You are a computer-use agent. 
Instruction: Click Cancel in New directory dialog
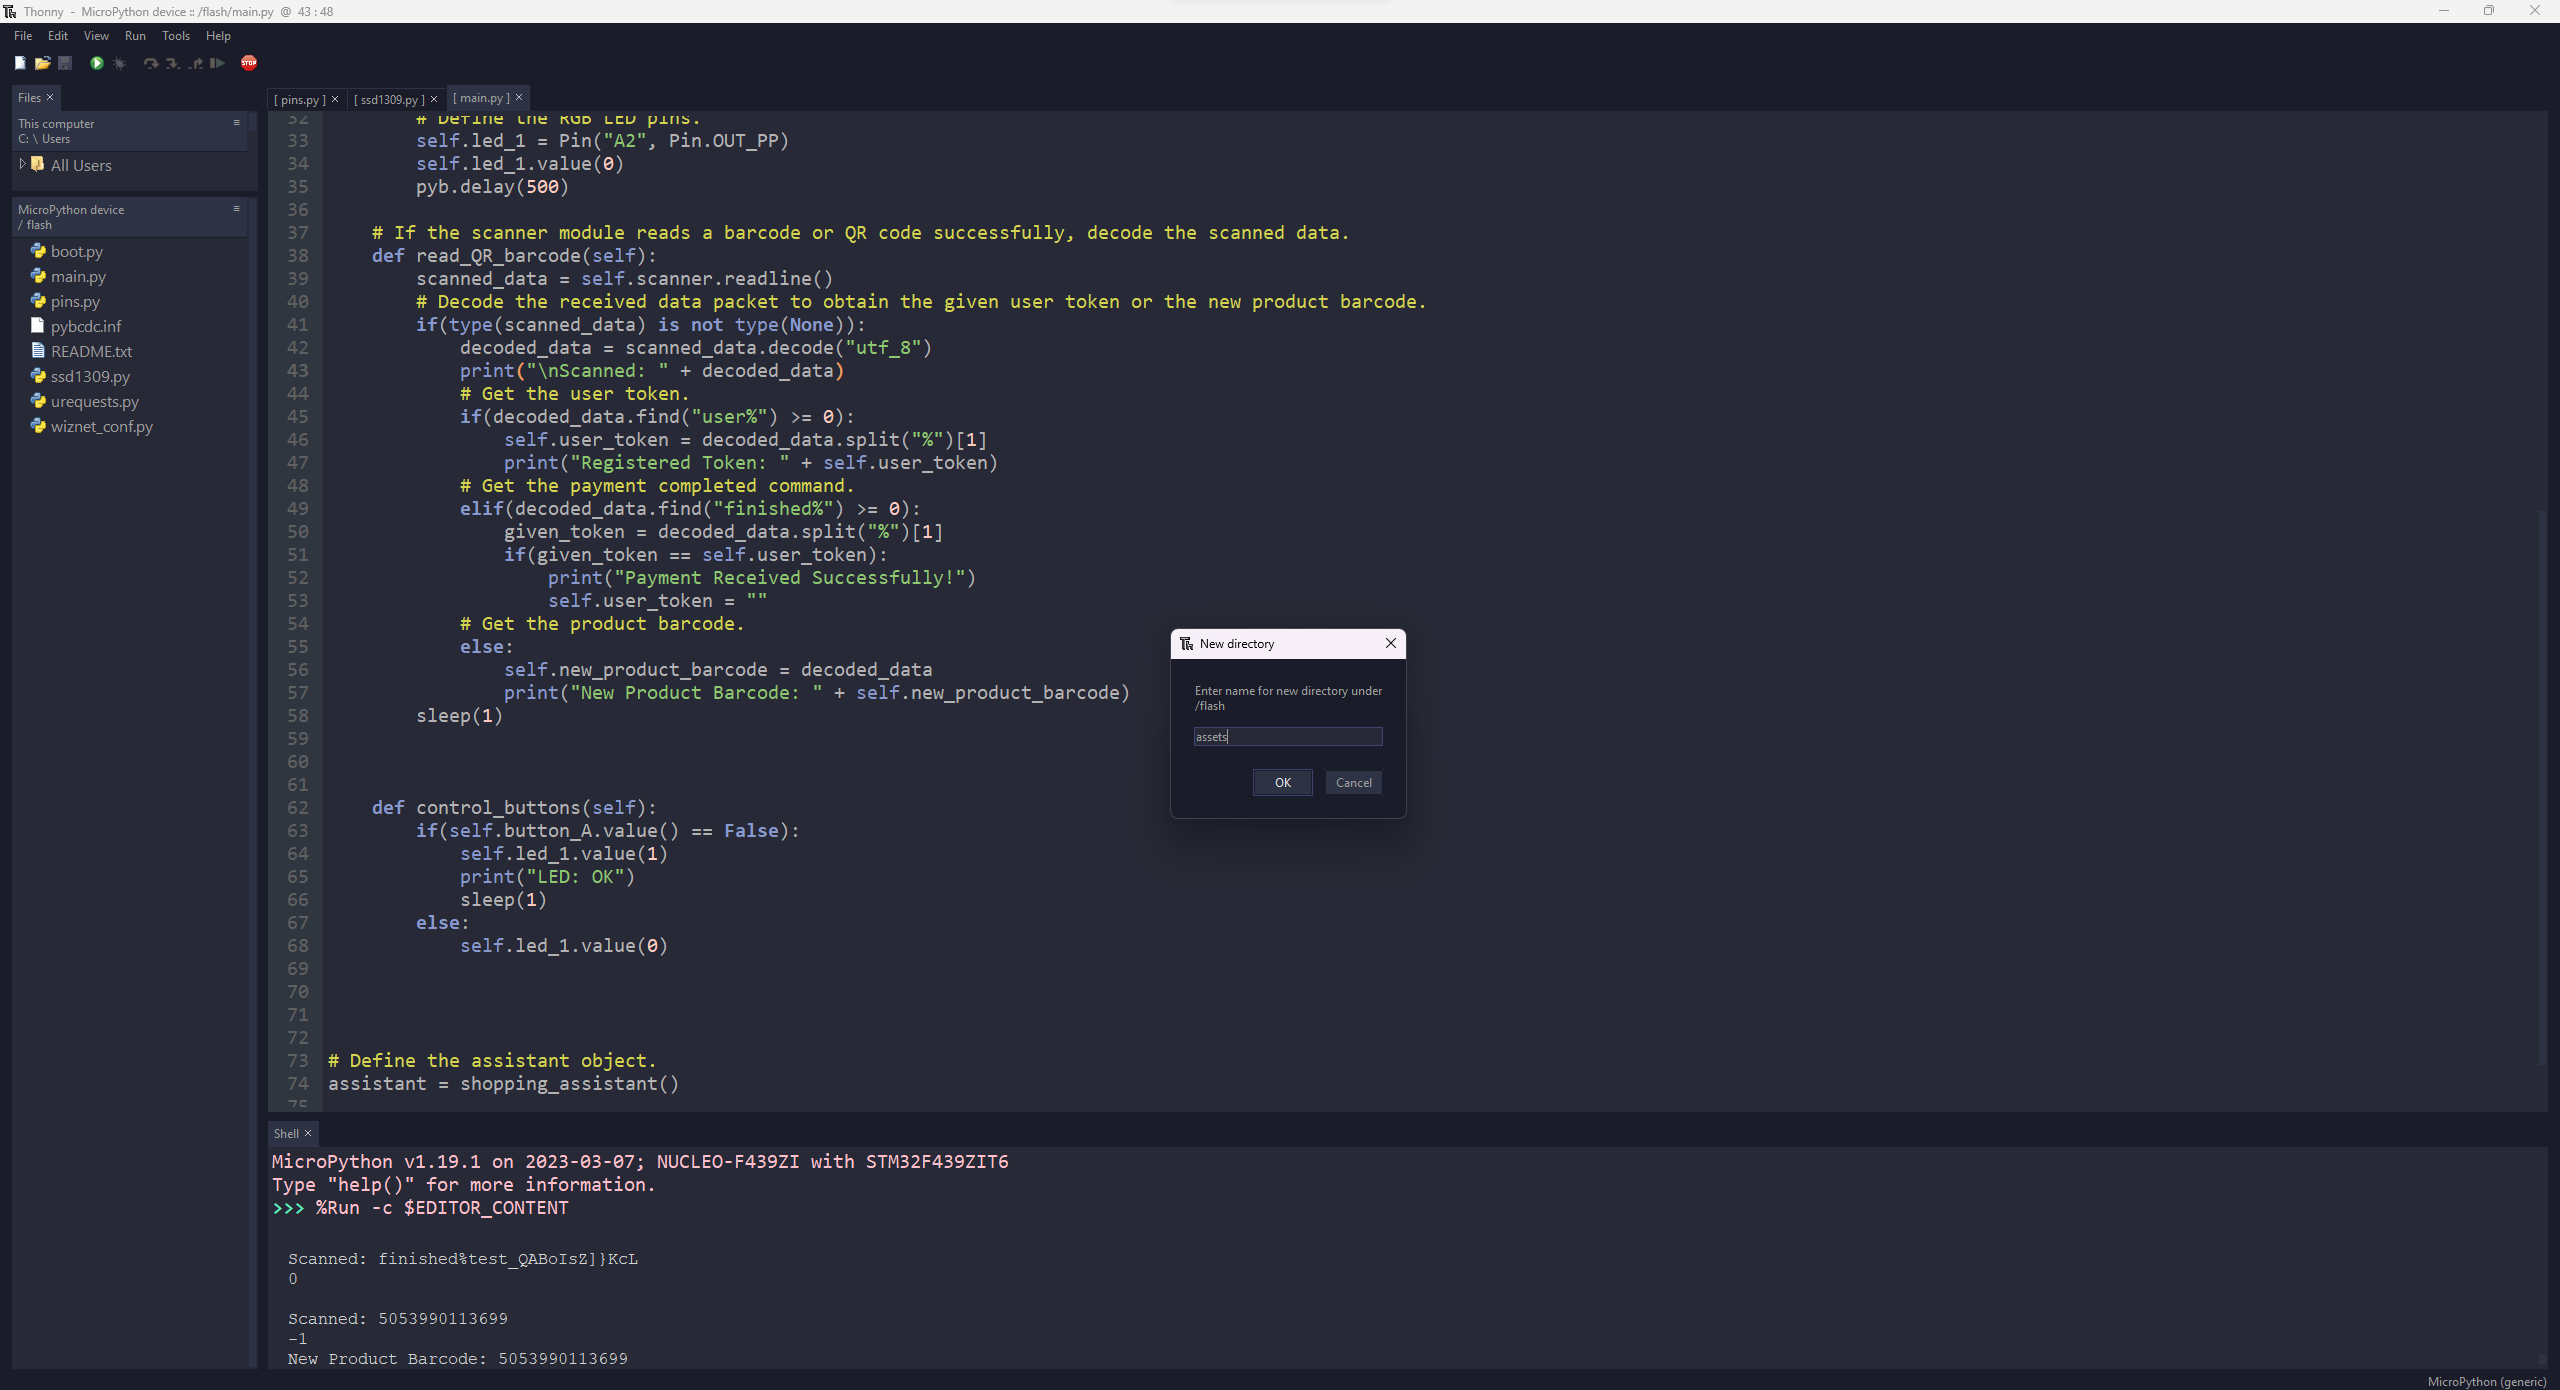point(1353,783)
